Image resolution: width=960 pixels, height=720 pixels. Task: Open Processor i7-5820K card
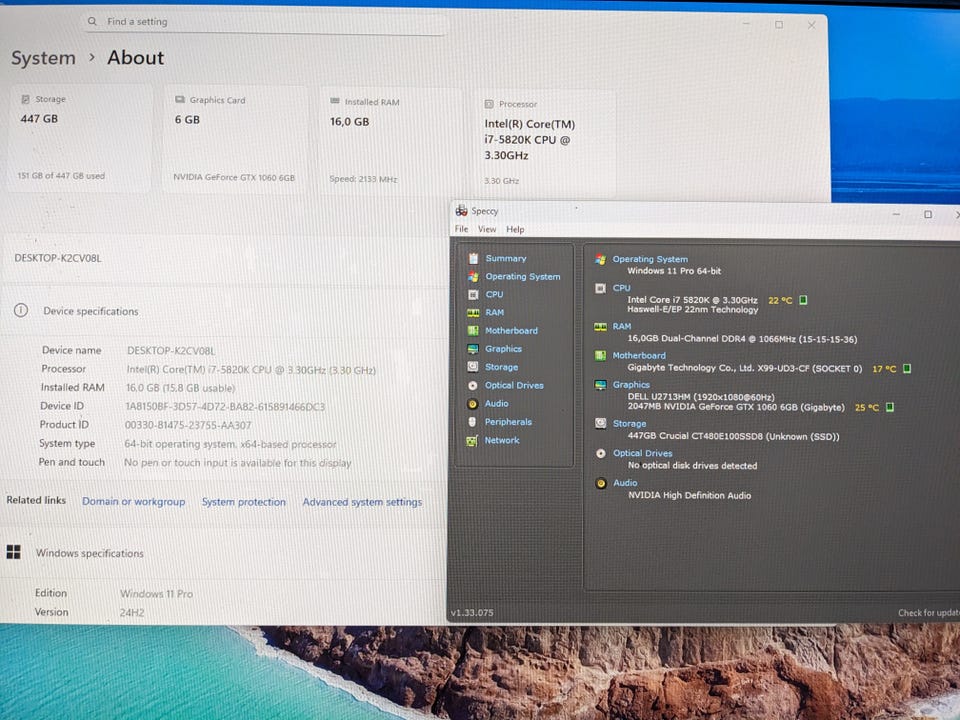point(545,143)
